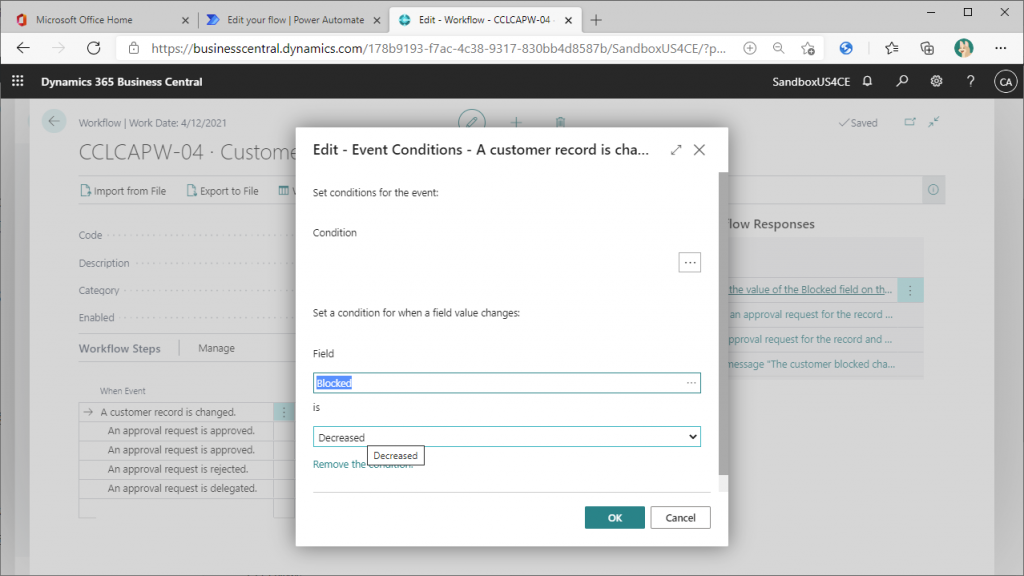
Task: Select the Workflow Steps heading
Action: click(x=120, y=348)
